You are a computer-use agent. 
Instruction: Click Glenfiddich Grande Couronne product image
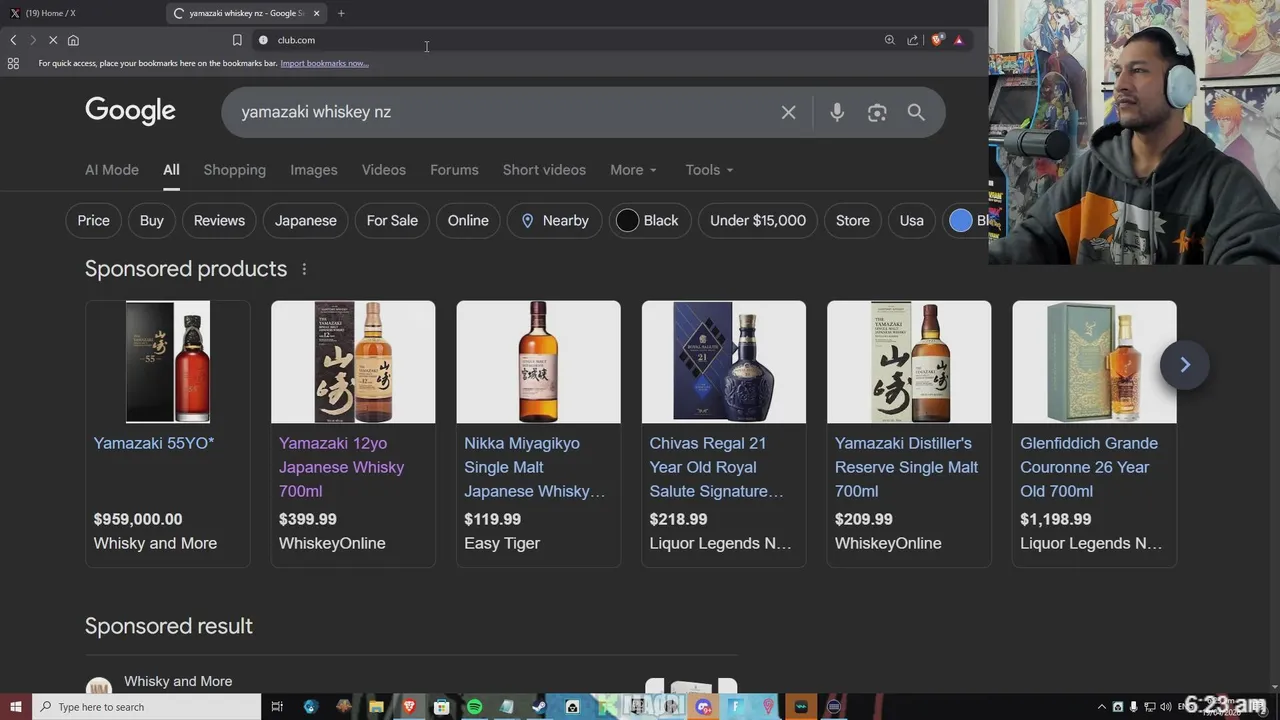click(x=1094, y=362)
